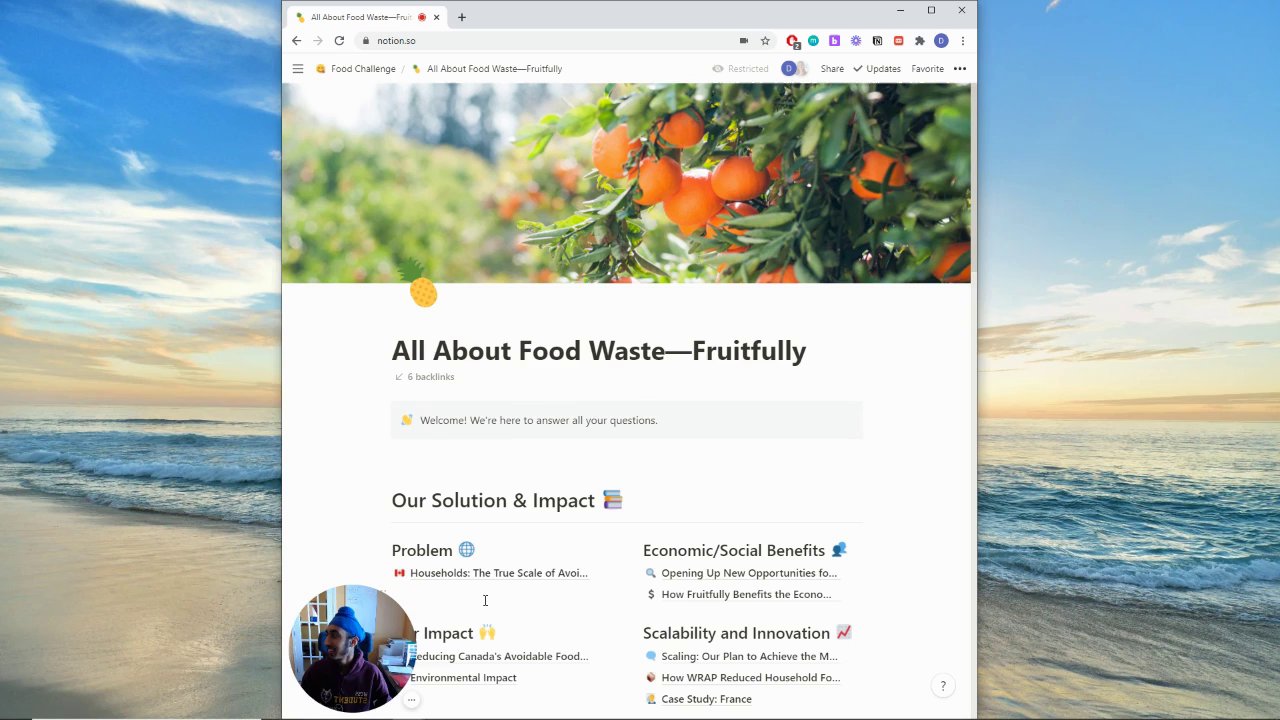
Task: Click the 'Our Solution & Impact' heading
Action: pos(507,500)
